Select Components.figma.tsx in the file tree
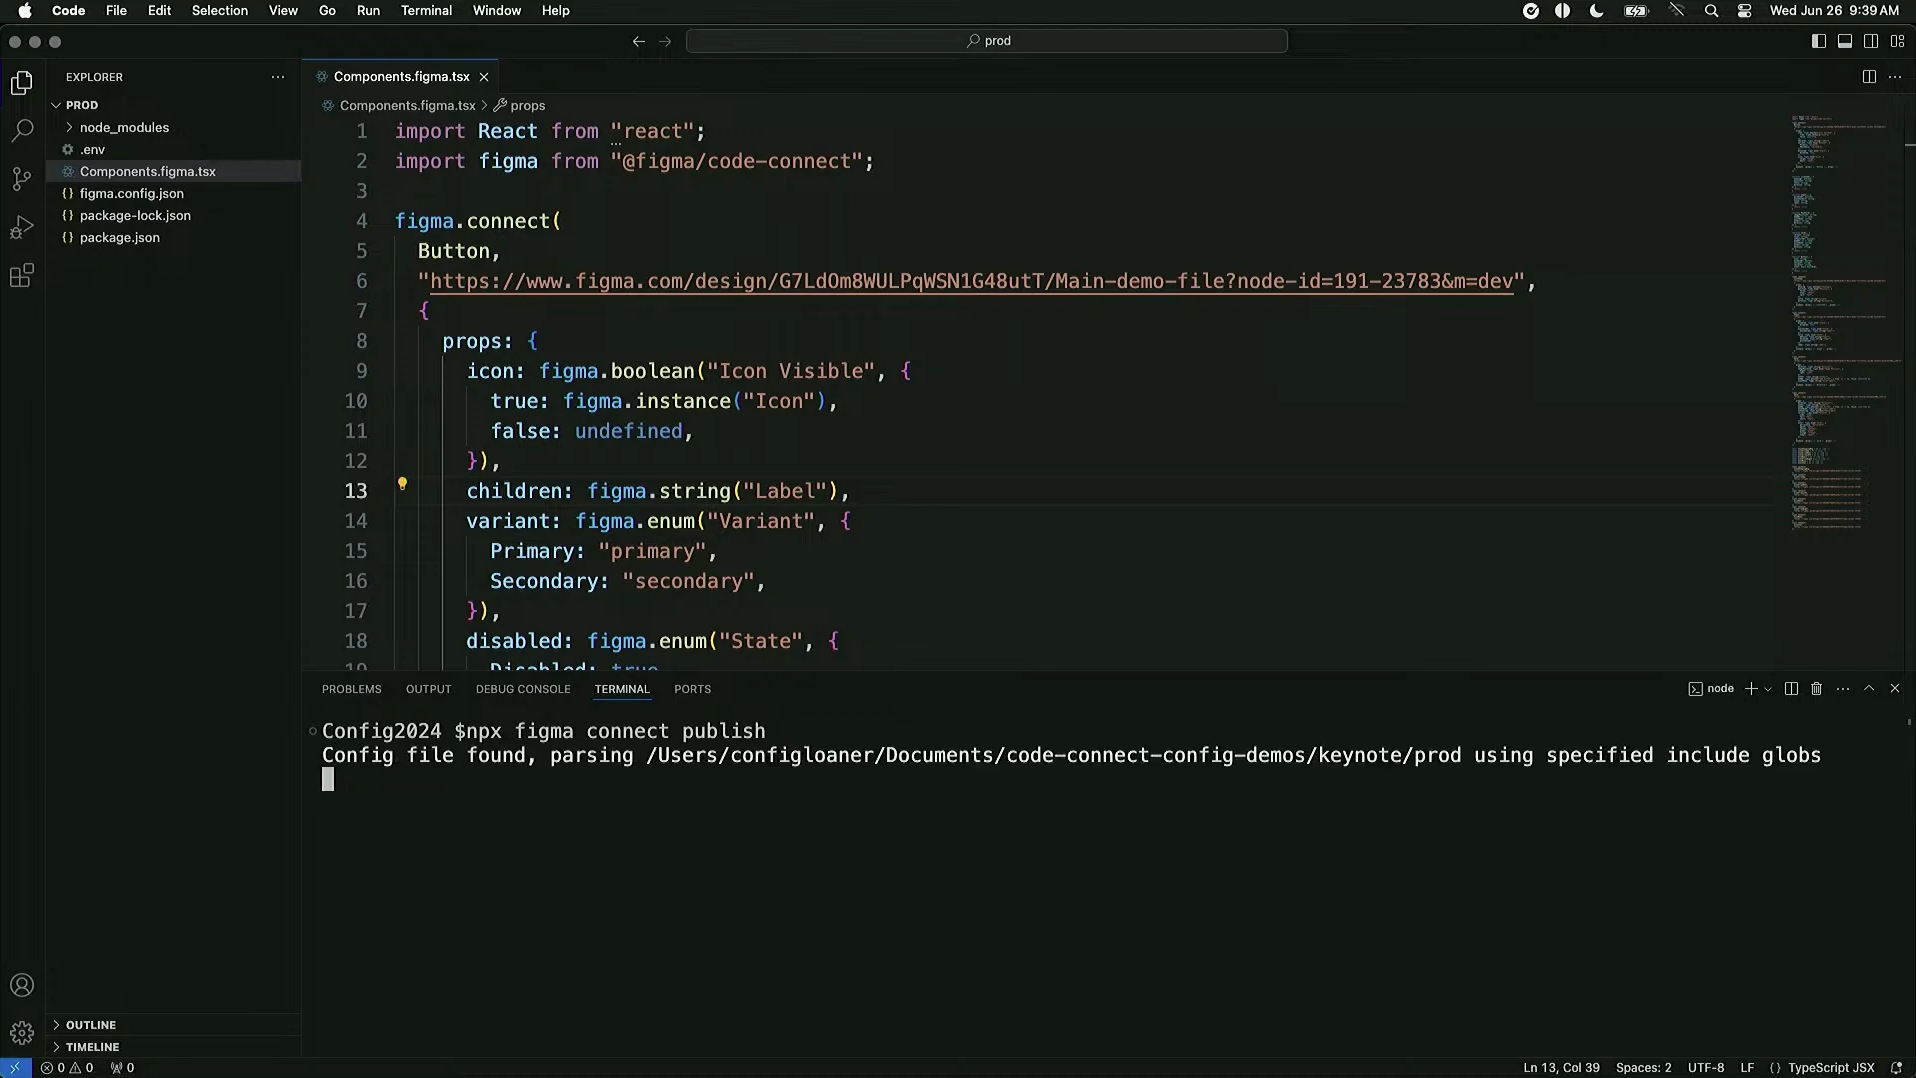 tap(173, 171)
